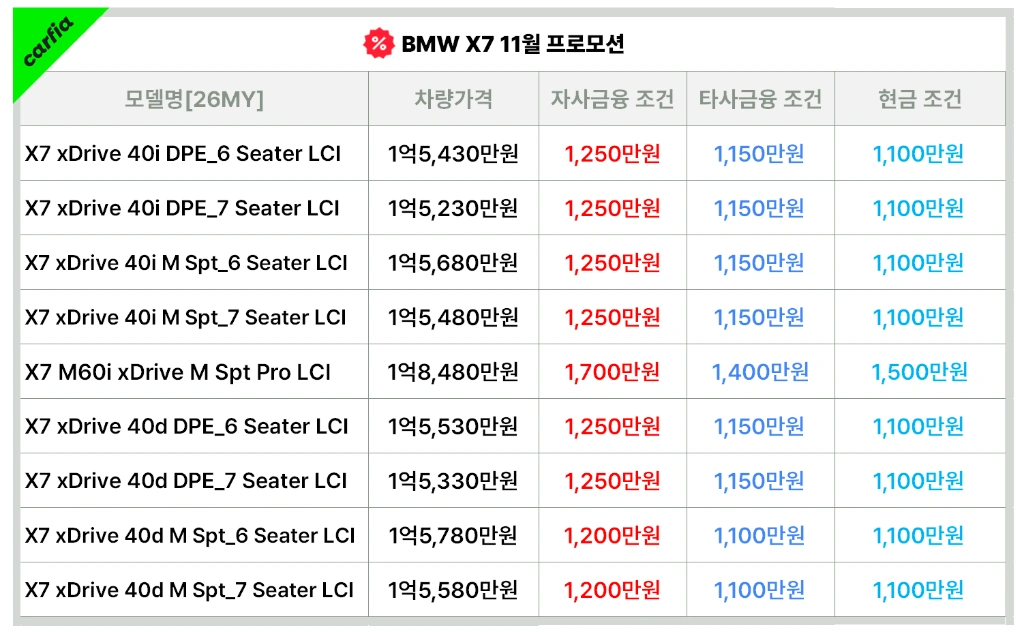Click the 1,500만원 cash discount value

(919, 372)
